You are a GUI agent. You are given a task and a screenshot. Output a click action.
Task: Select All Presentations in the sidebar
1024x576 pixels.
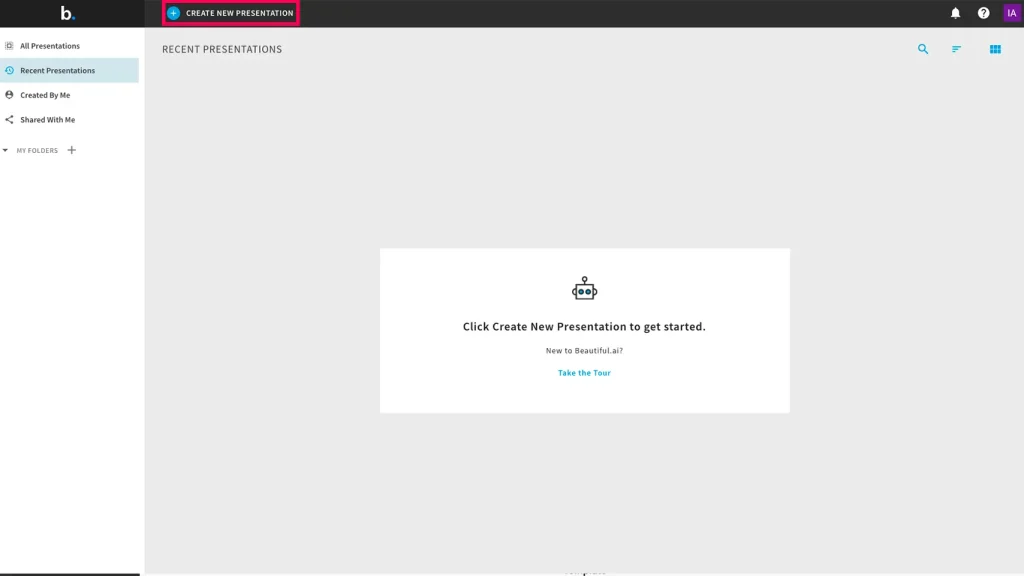(50, 46)
